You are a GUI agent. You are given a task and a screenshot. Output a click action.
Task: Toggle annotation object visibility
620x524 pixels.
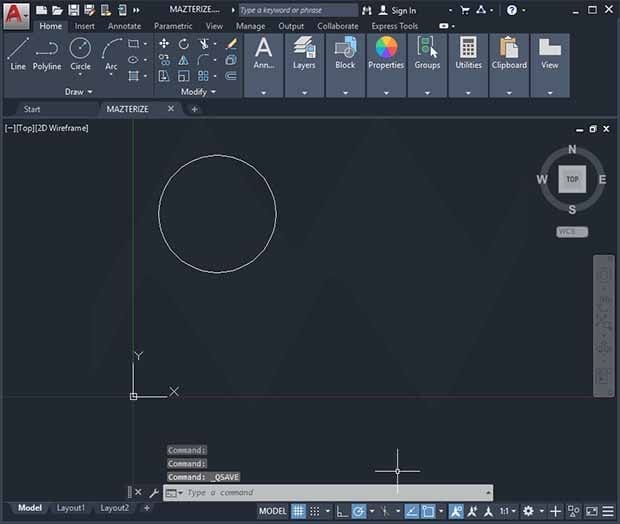coord(456,511)
